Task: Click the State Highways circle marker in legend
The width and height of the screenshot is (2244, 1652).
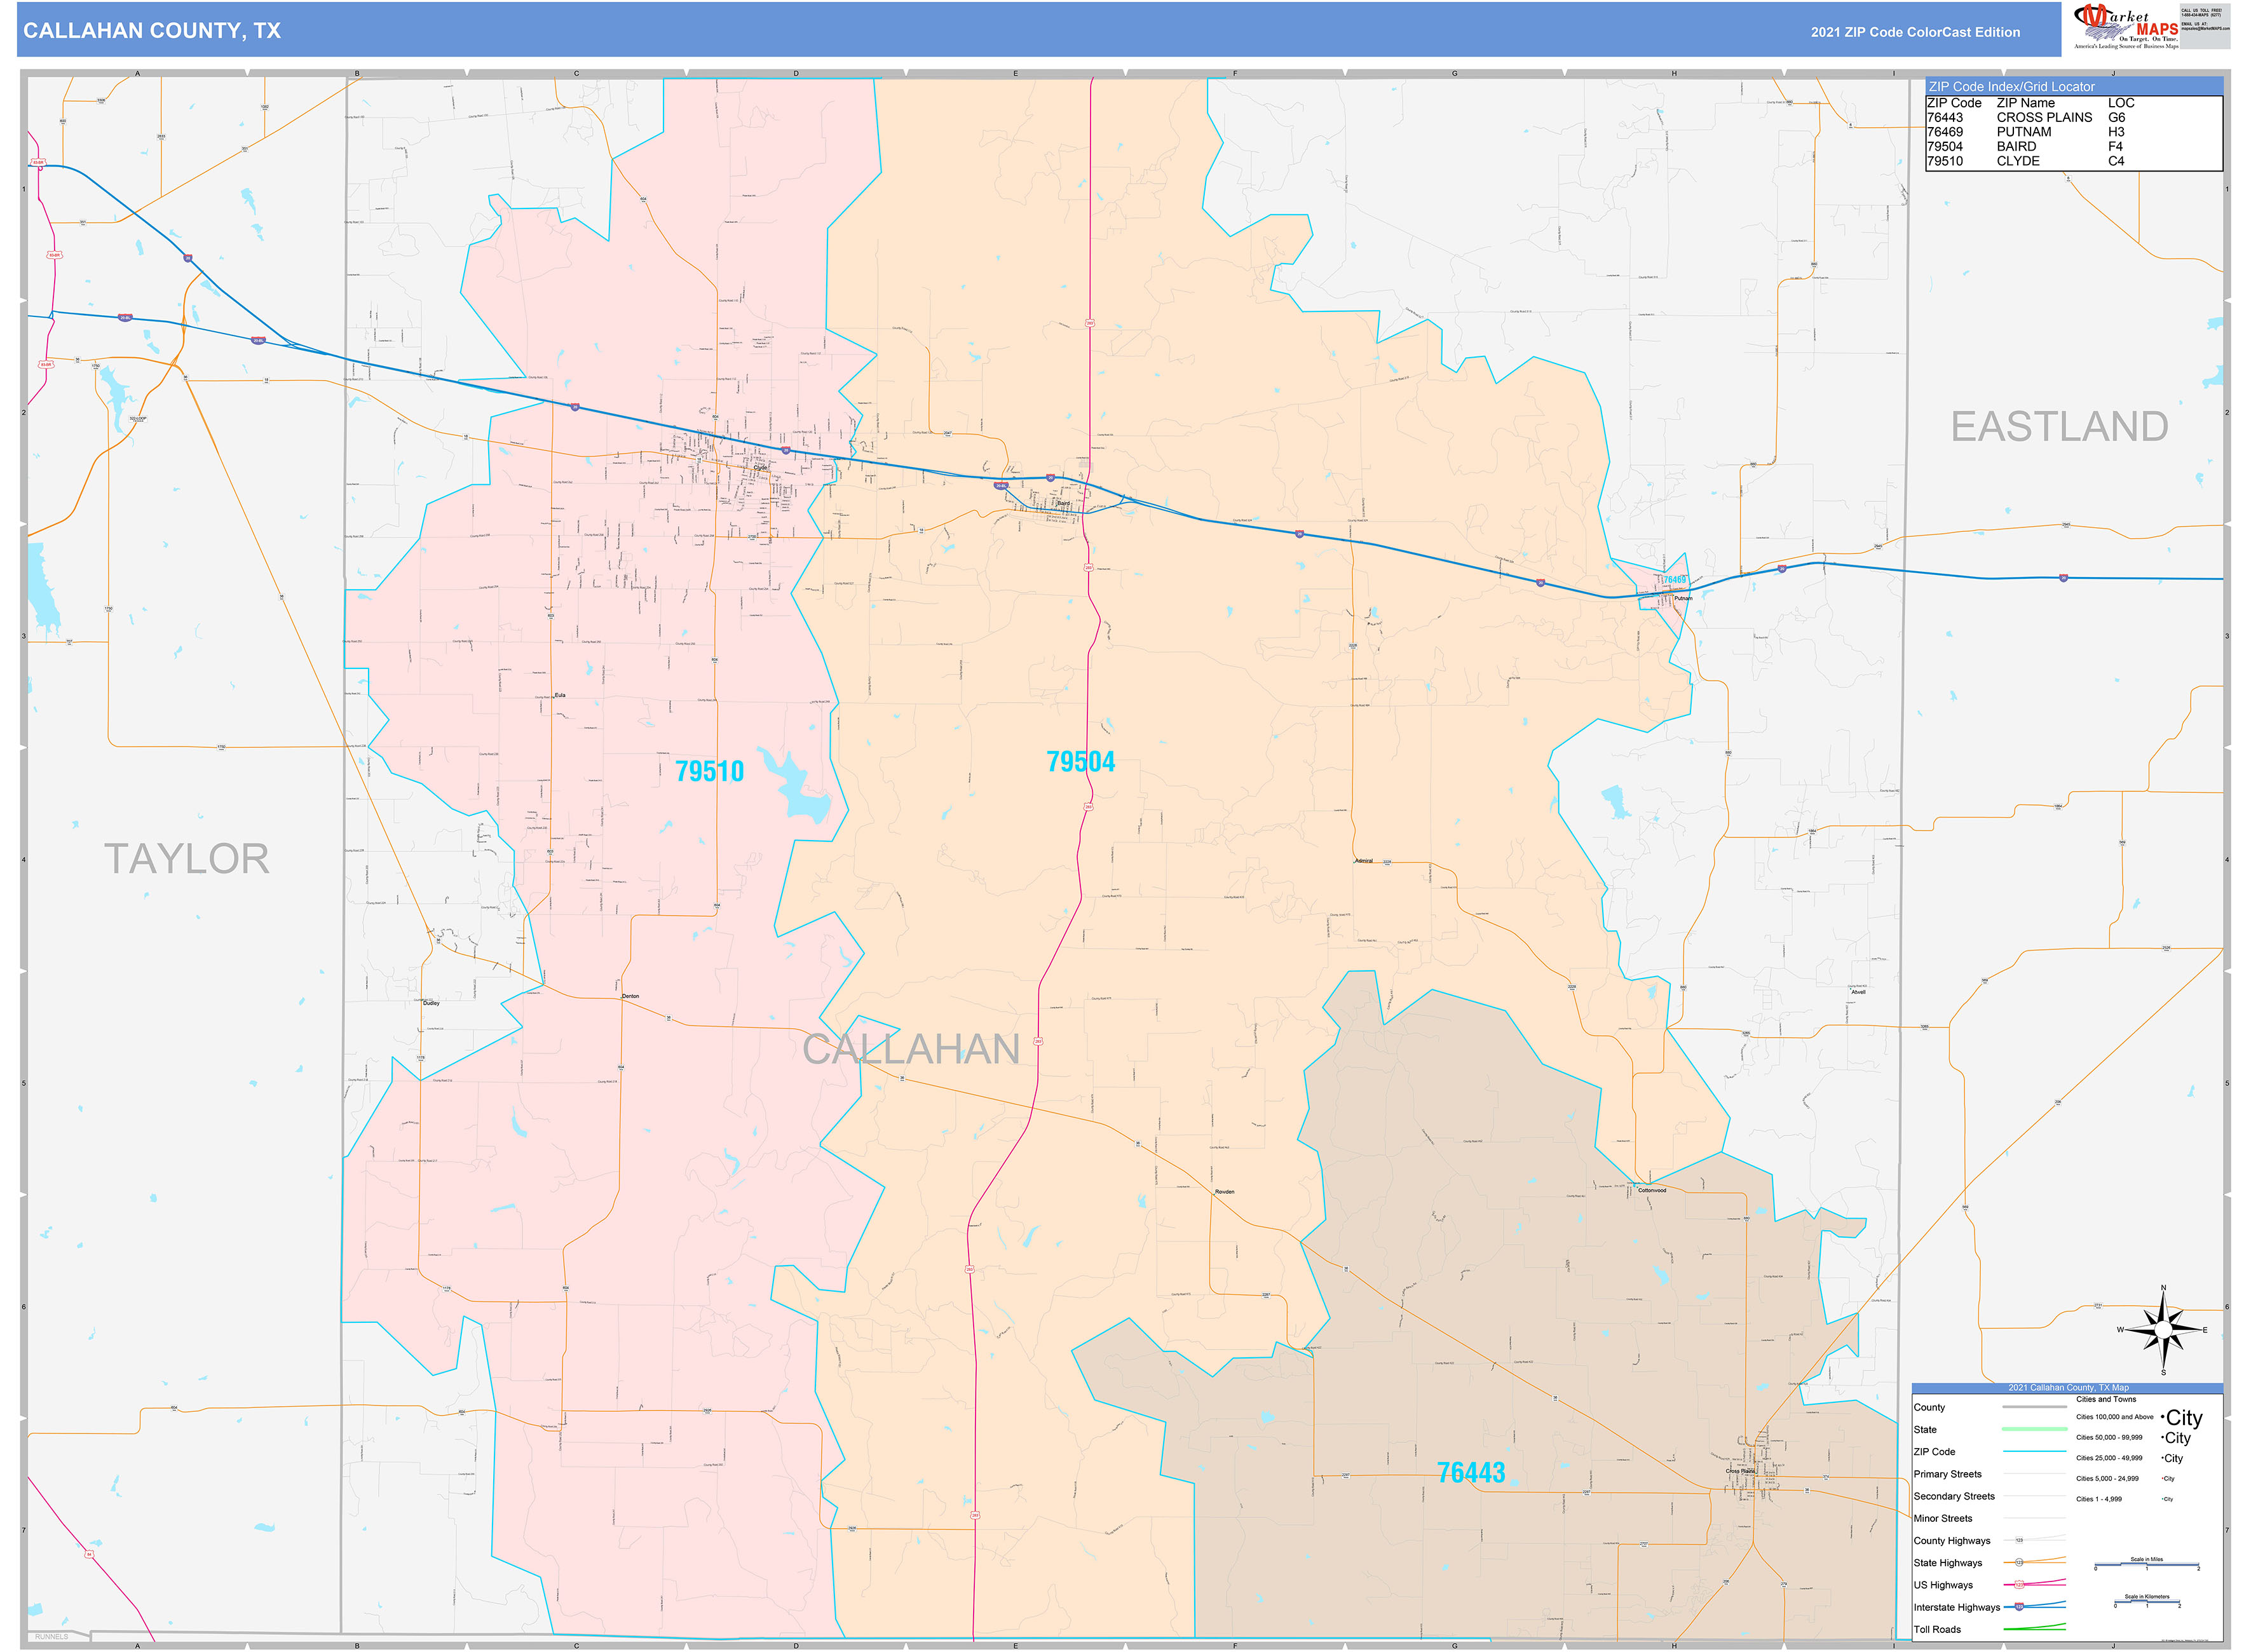Action: coord(2019,1563)
